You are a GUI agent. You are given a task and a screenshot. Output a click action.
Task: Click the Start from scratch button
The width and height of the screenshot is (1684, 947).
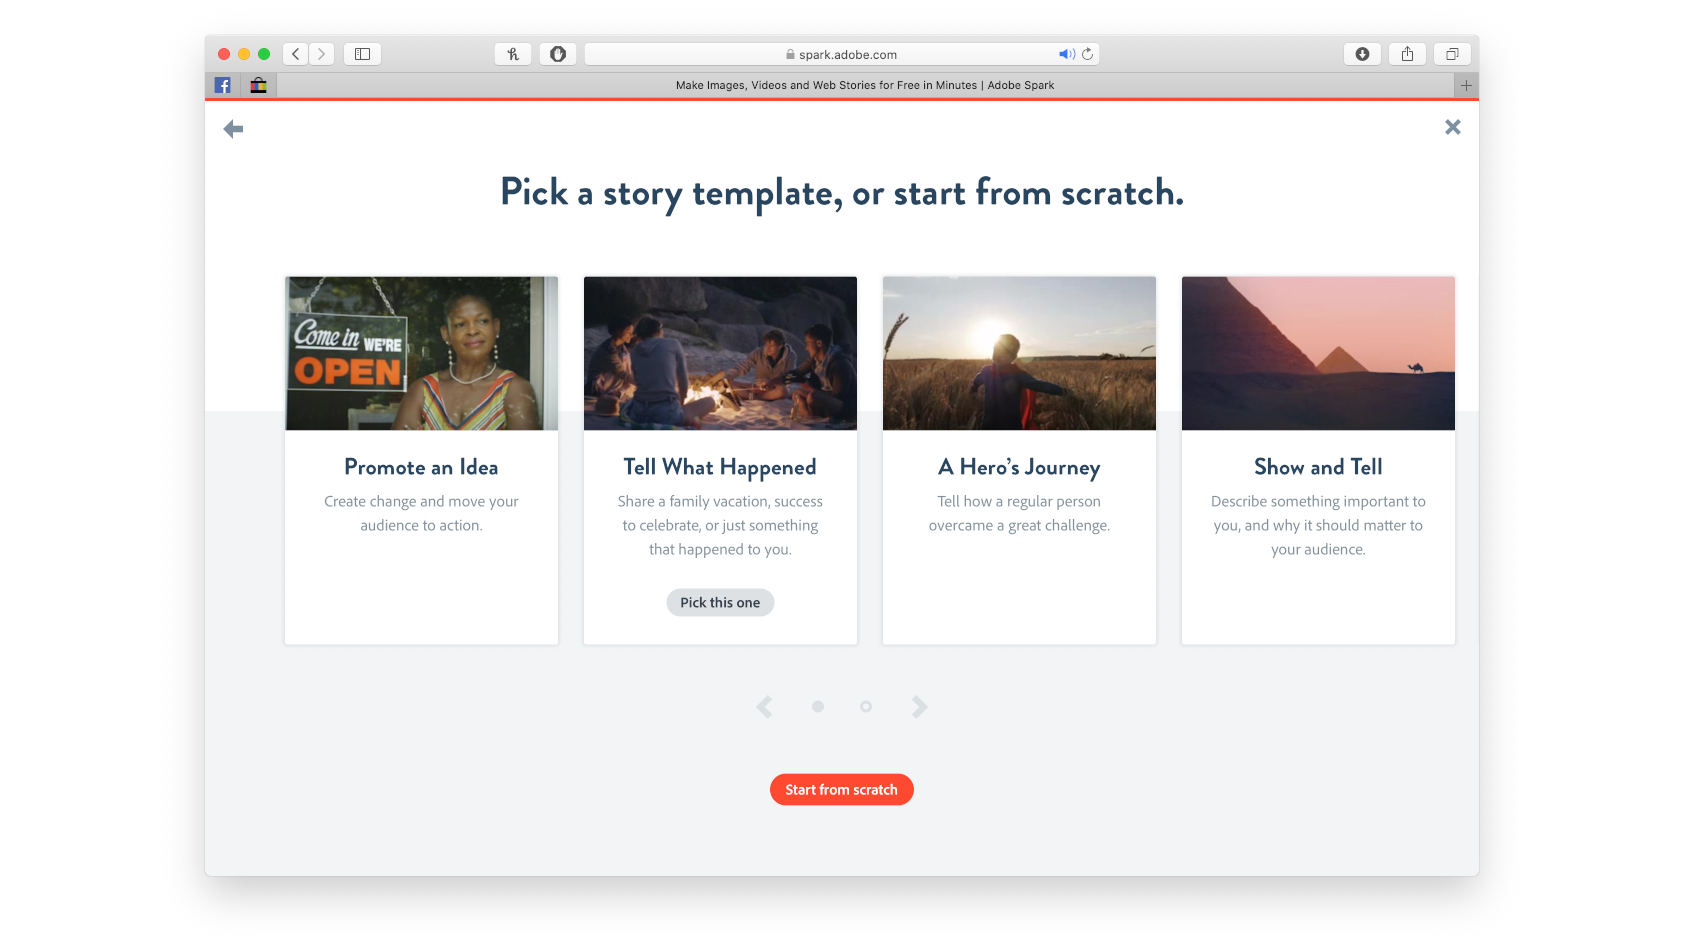(842, 789)
